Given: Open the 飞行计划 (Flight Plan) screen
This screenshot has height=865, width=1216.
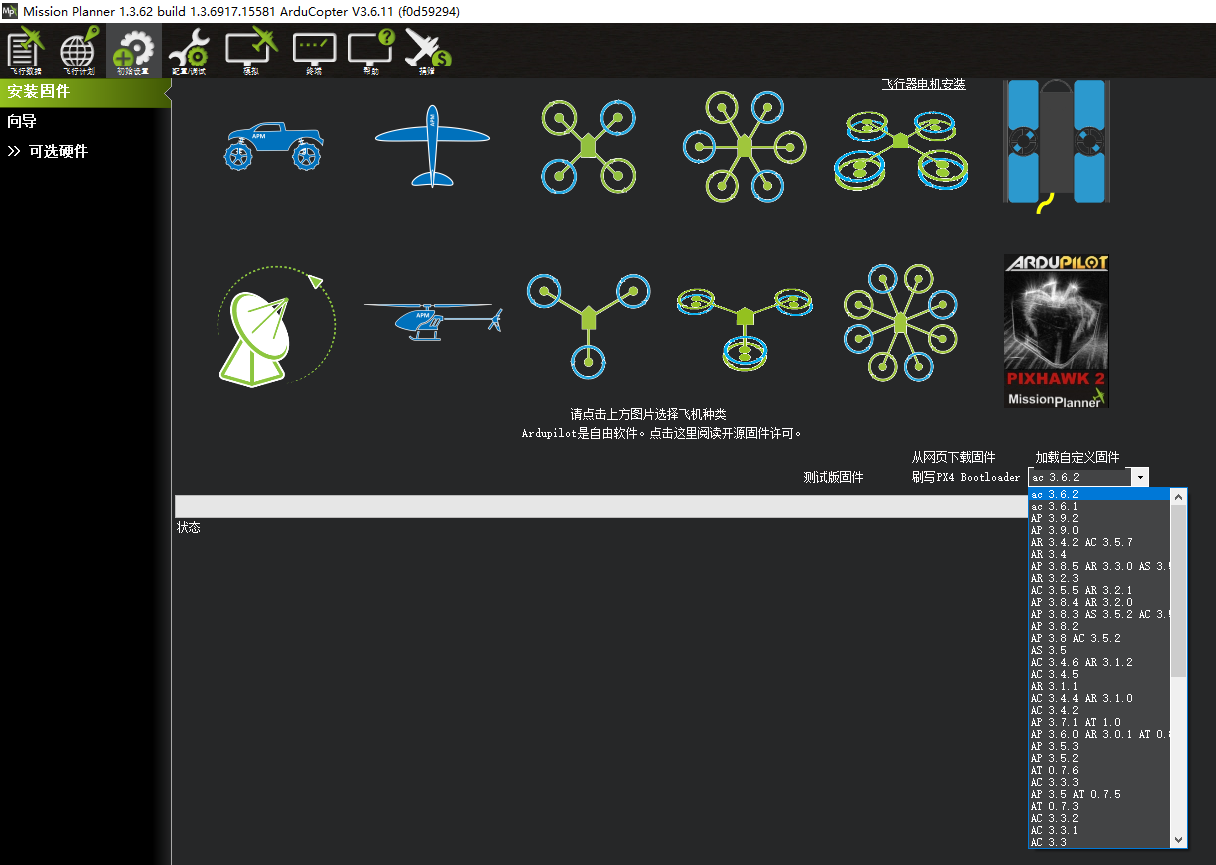Looking at the screenshot, I should pos(78,50).
